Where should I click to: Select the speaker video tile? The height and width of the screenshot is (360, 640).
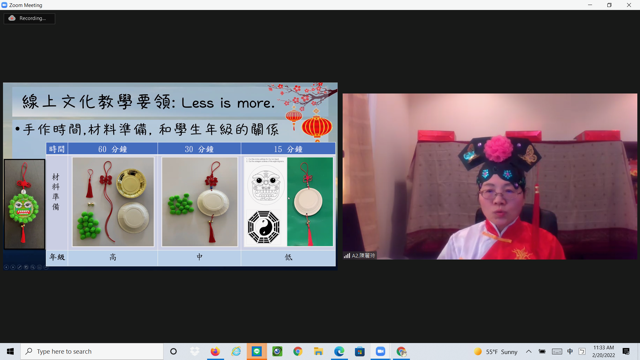[x=490, y=176]
